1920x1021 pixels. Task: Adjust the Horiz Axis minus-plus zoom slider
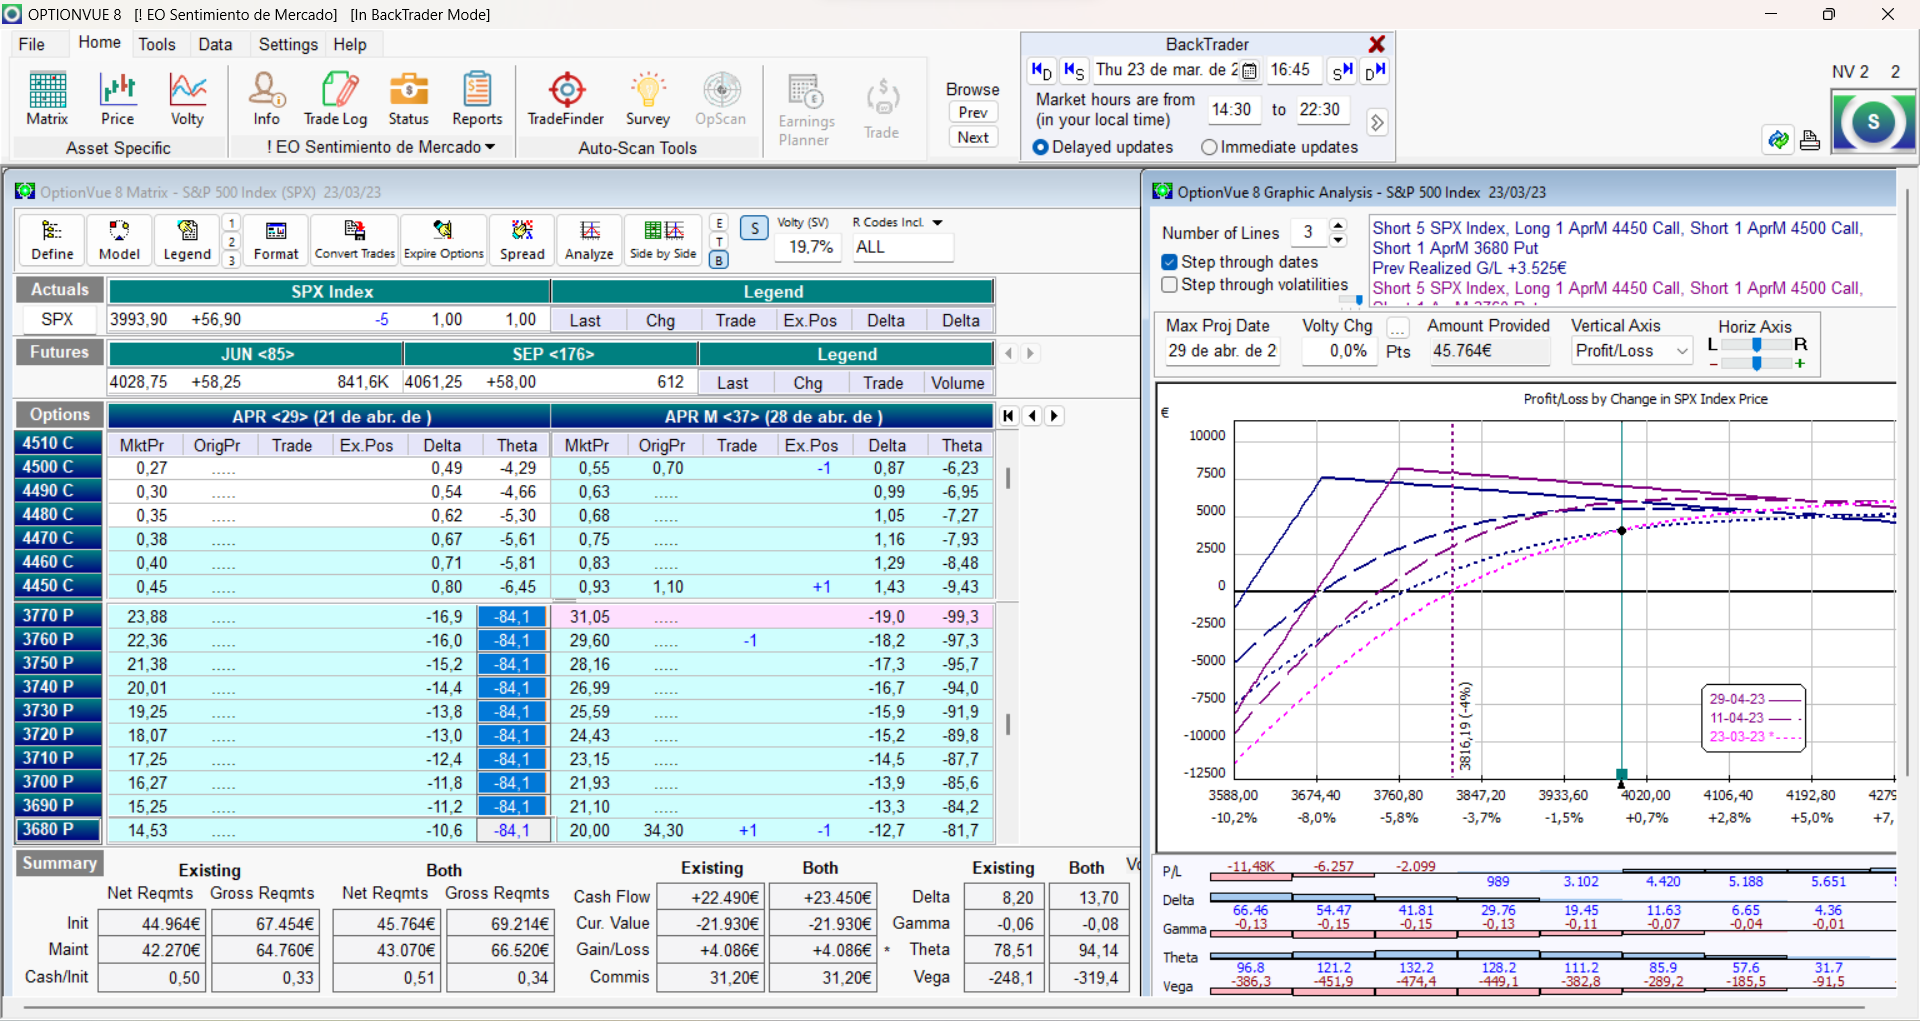[x=1756, y=363]
